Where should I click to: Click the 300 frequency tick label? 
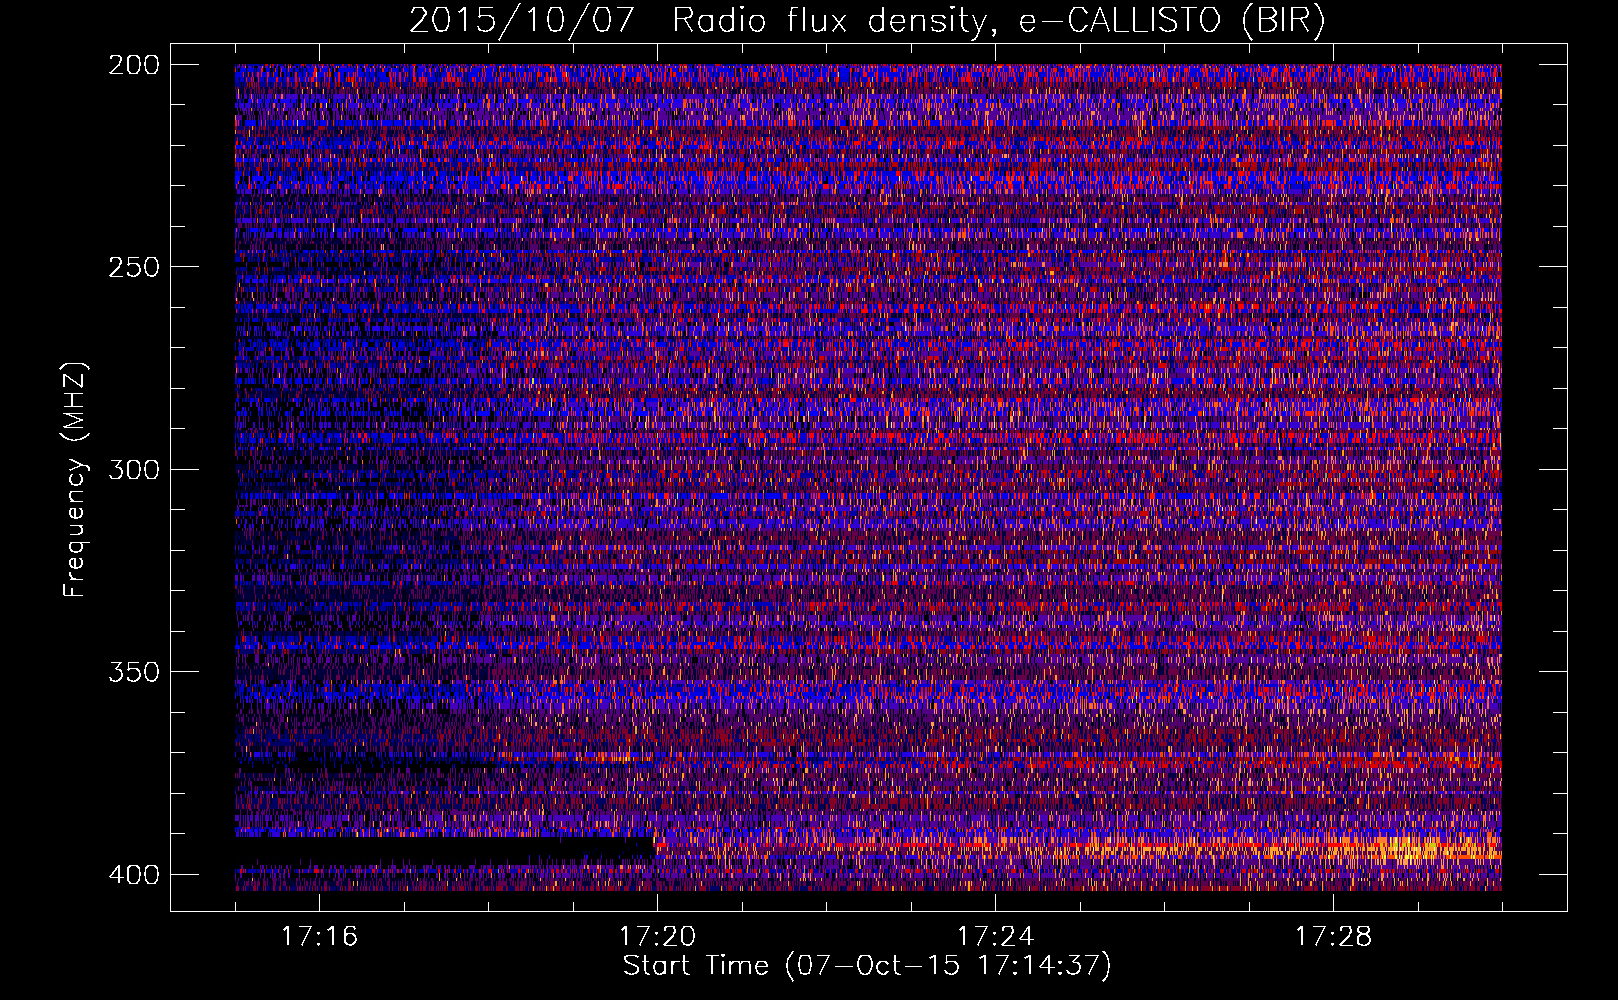133,469
